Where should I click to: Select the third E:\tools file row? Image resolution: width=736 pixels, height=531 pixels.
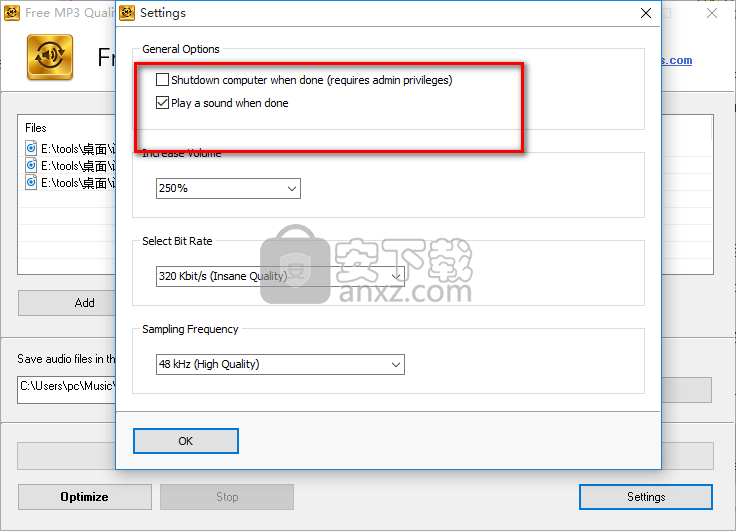point(69,183)
